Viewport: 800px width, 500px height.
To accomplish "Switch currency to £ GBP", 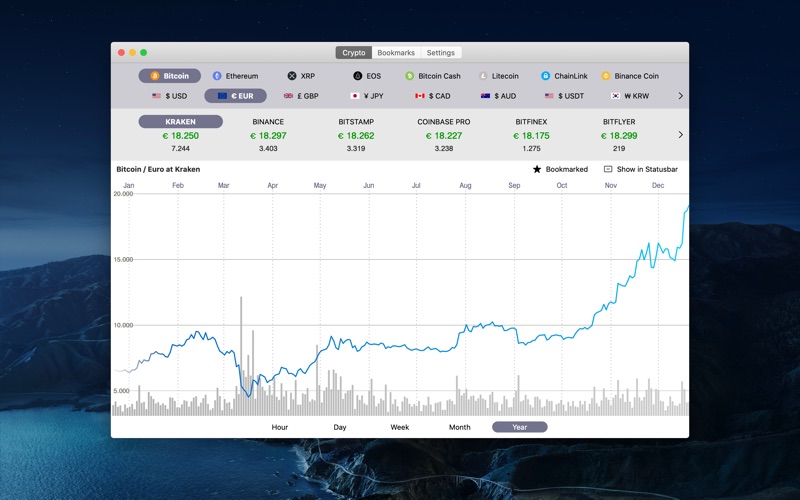I will click(x=308, y=96).
